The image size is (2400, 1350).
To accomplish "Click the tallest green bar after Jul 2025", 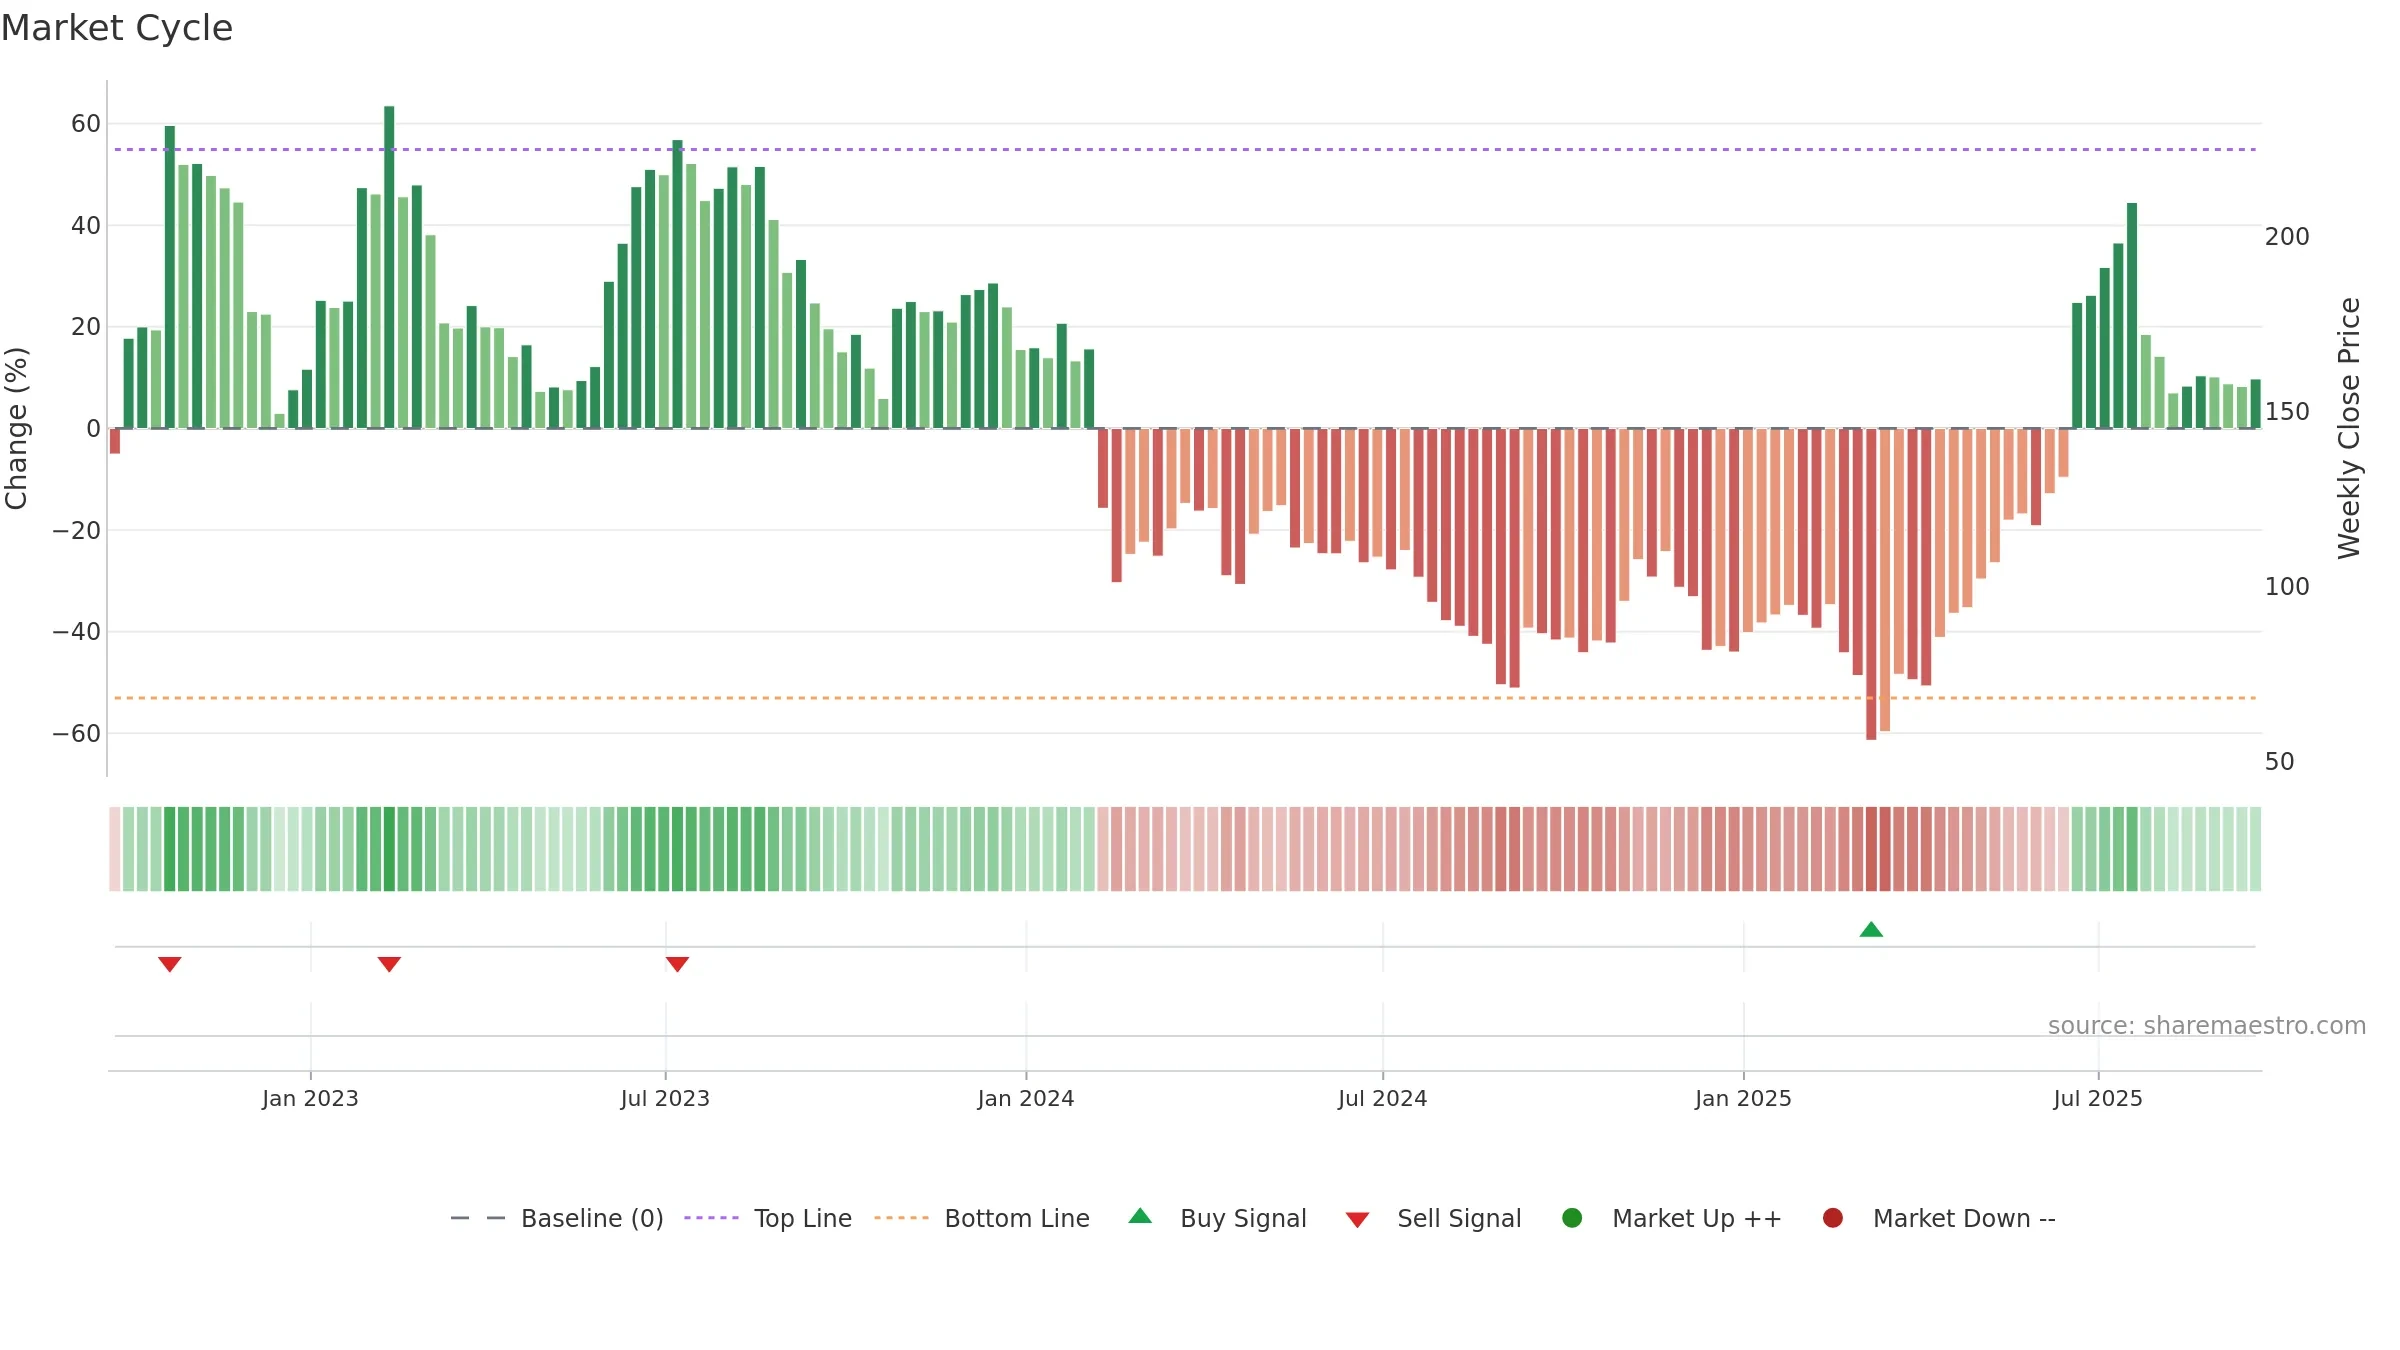I will tap(2132, 316).
